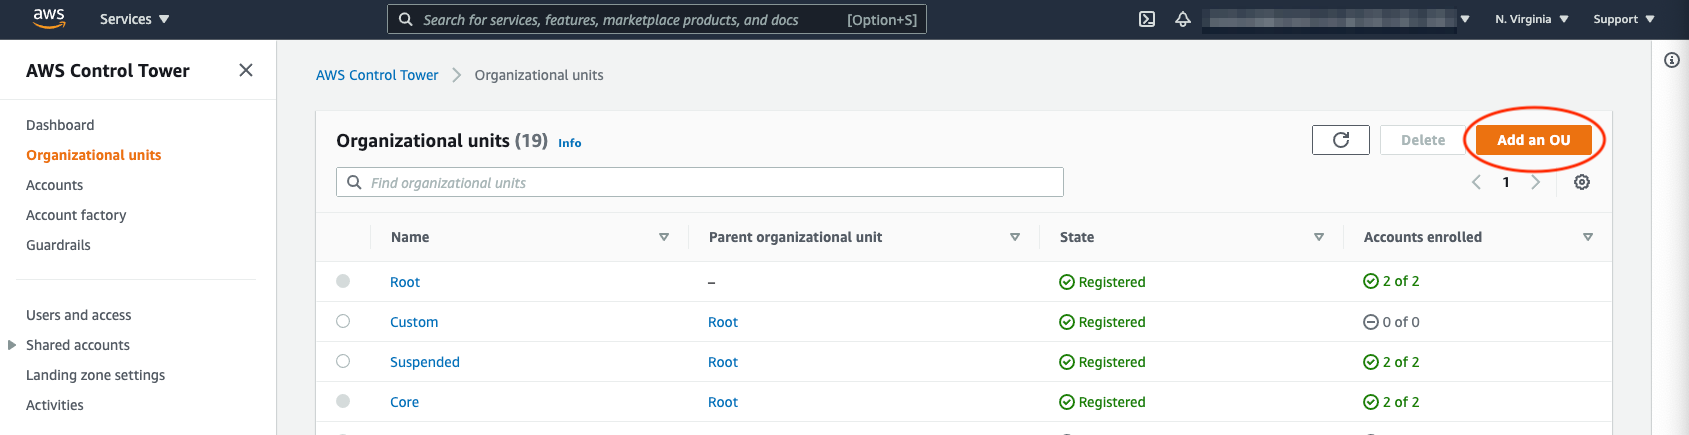Screen dimensions: 1689x435
Task: Select the Core OU radio button
Action: 343,401
